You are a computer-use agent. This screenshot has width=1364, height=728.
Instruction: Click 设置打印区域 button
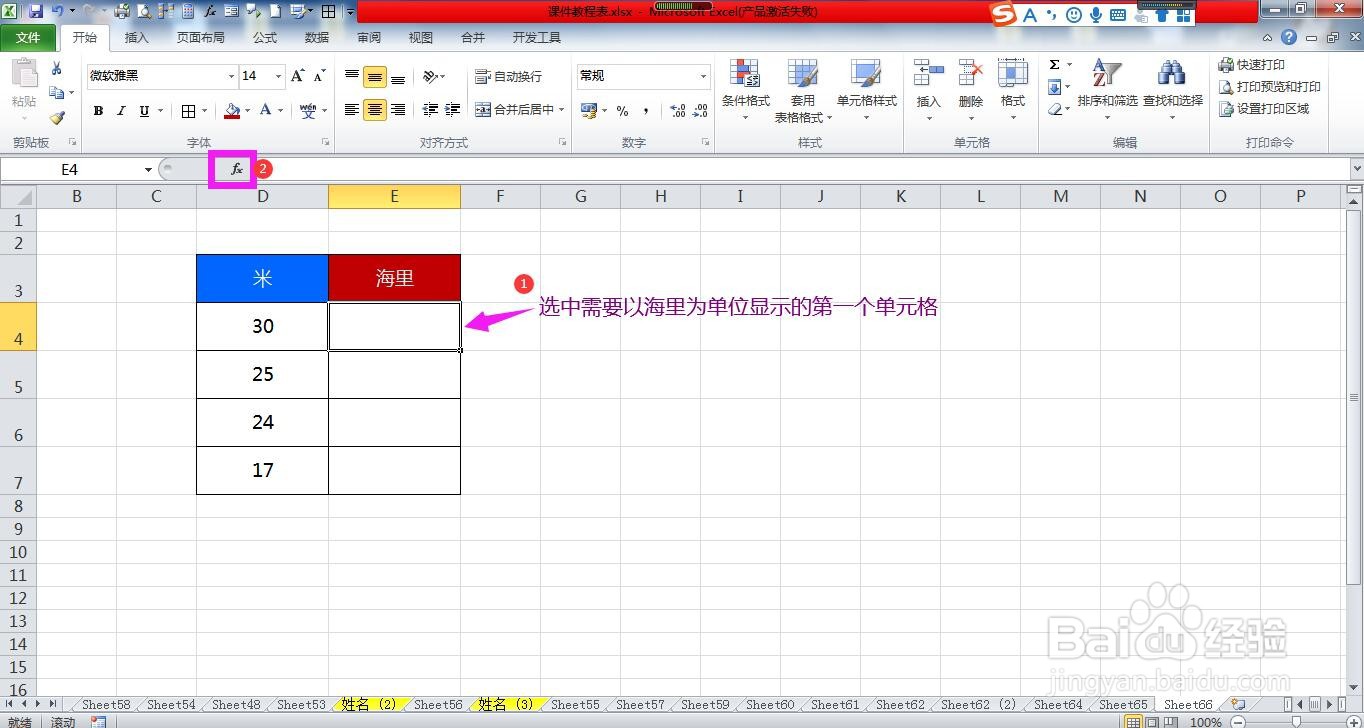[1263, 108]
